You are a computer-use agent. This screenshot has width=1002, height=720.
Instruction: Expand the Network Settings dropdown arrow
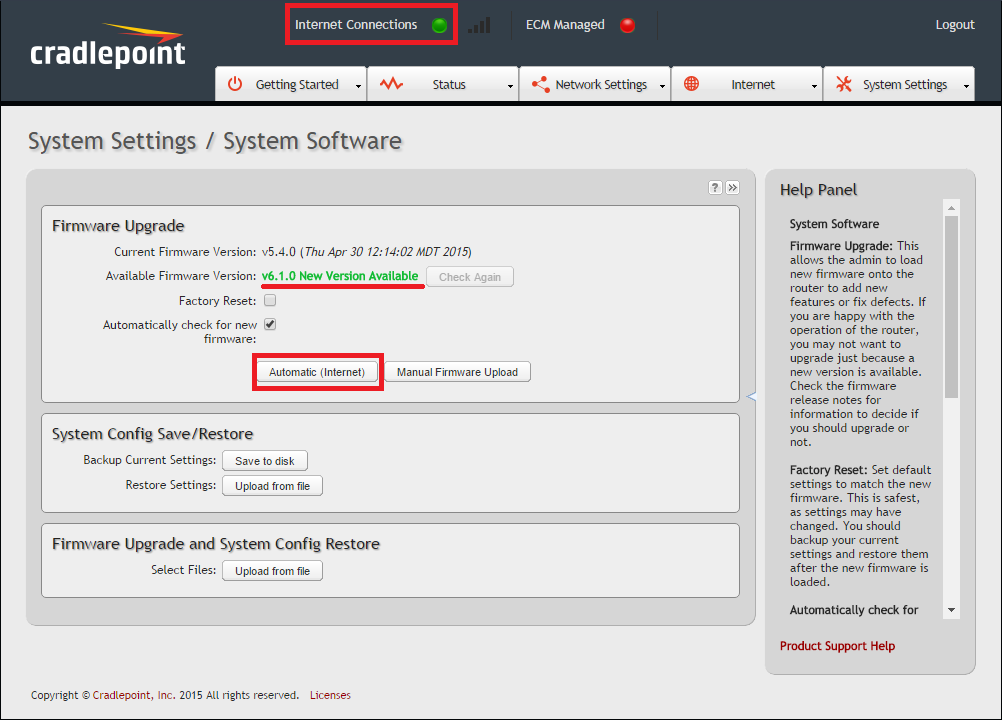(662, 86)
